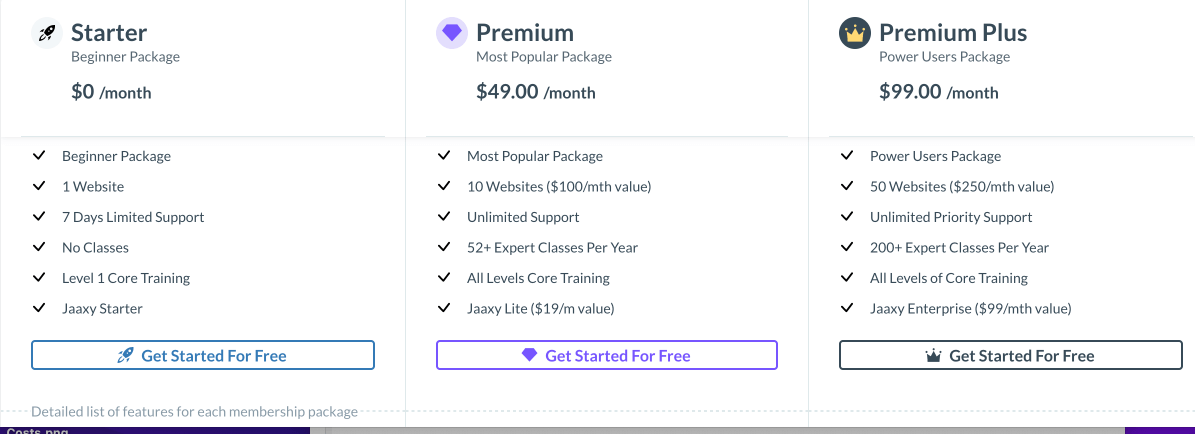Click the checkmark beside Unlimited Priority Support
Image resolution: width=1195 pixels, height=434 pixels.
(847, 217)
